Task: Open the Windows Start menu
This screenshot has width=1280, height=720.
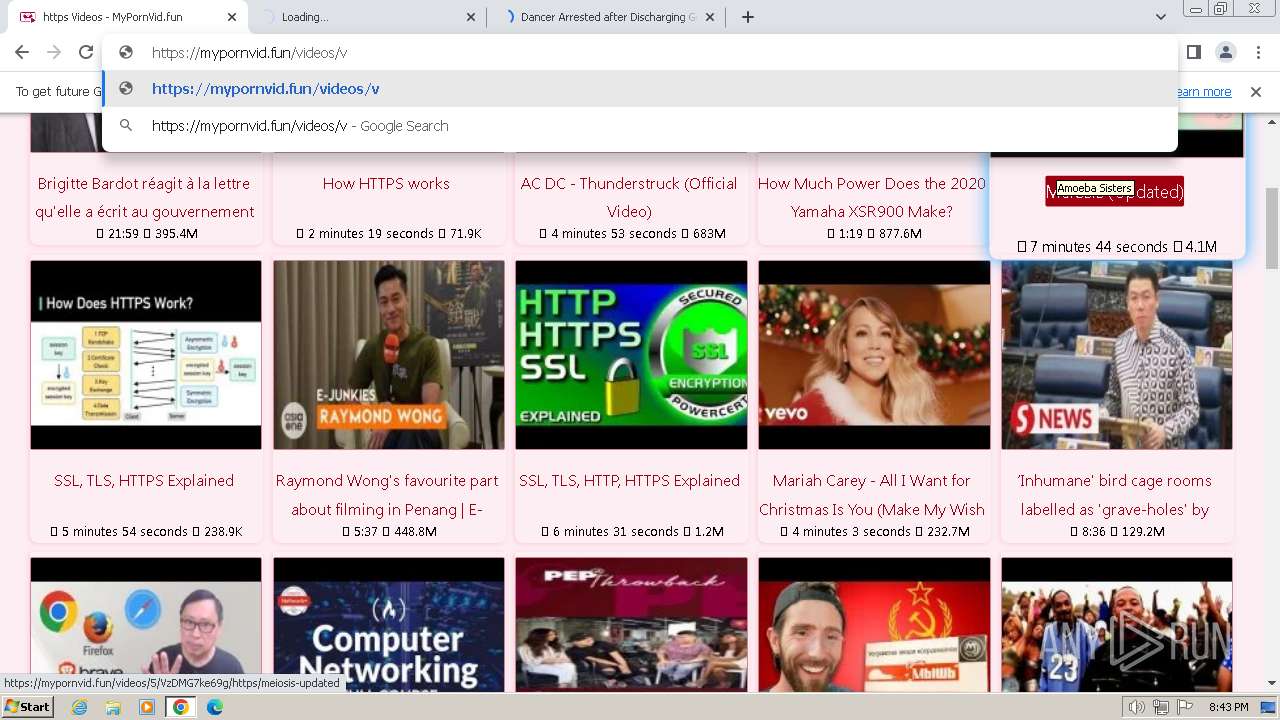Action: point(27,707)
